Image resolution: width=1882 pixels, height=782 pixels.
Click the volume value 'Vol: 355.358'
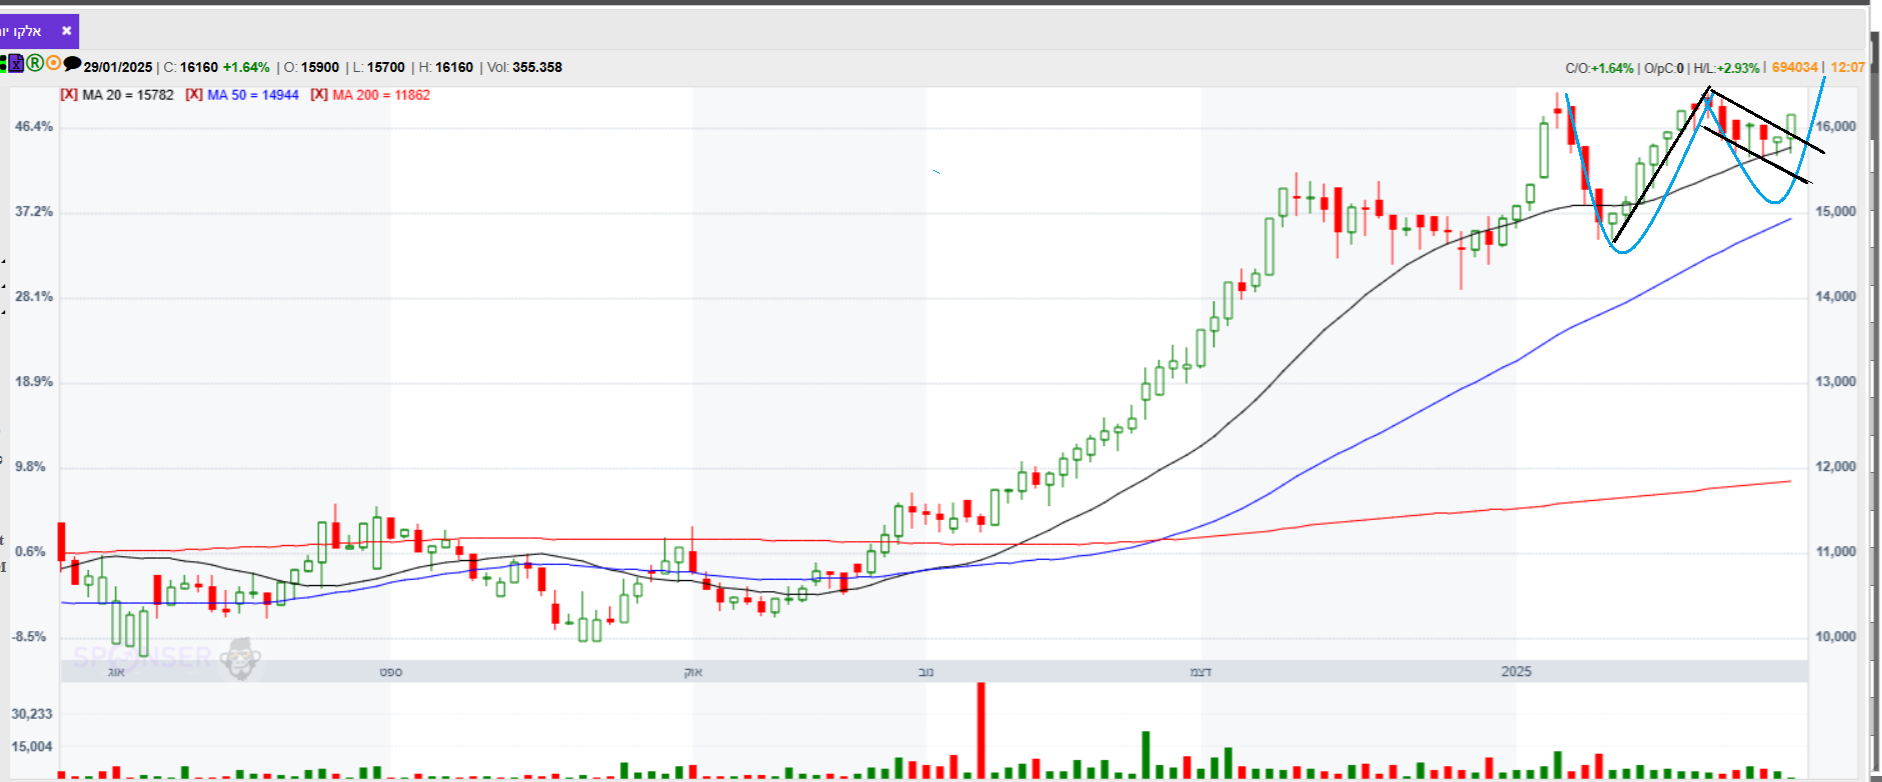pos(525,67)
